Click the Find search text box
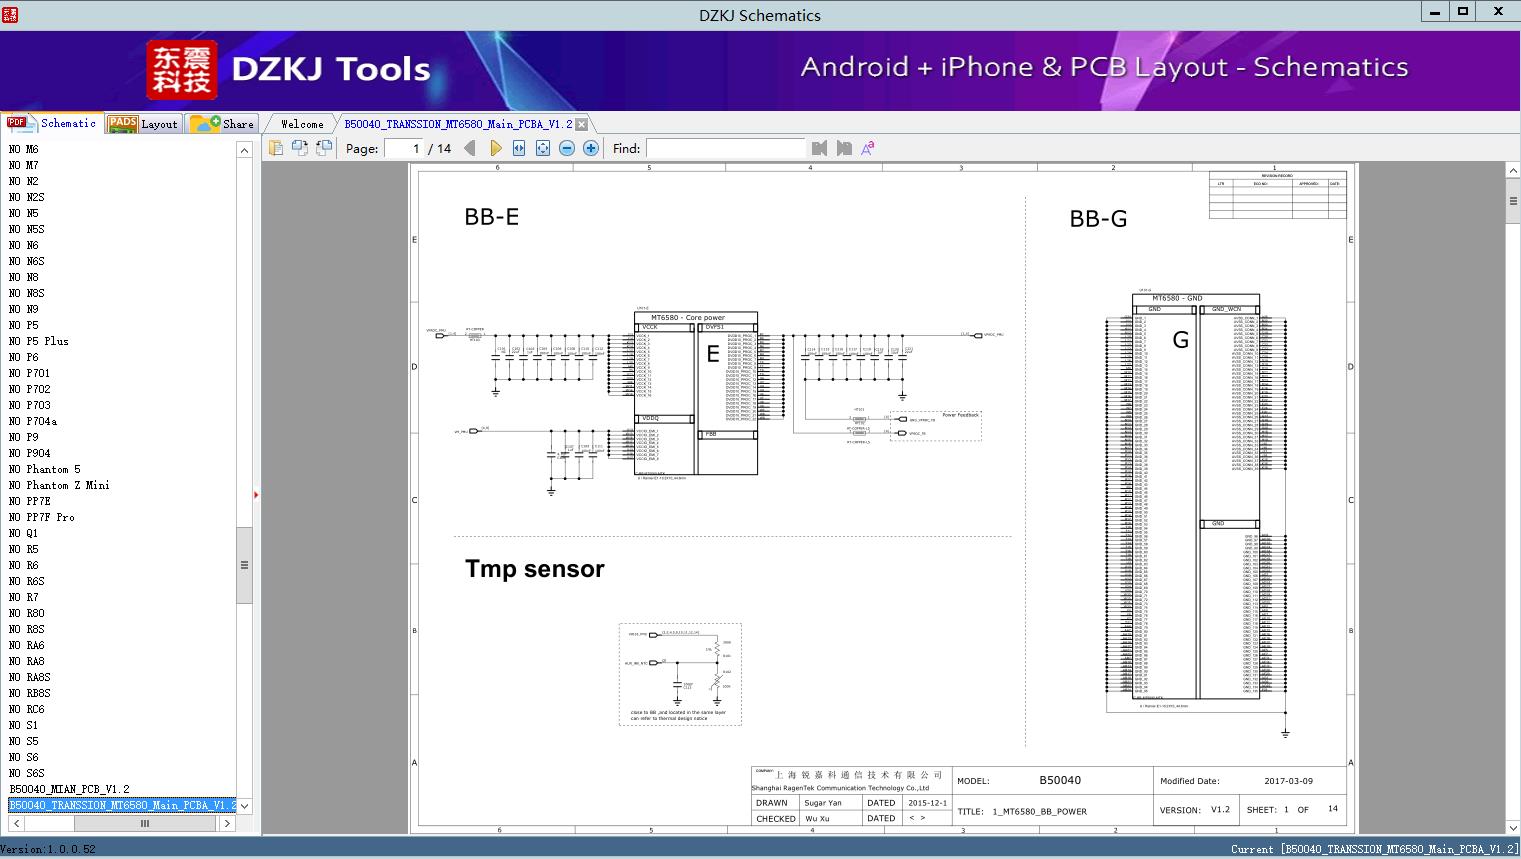 click(x=725, y=148)
